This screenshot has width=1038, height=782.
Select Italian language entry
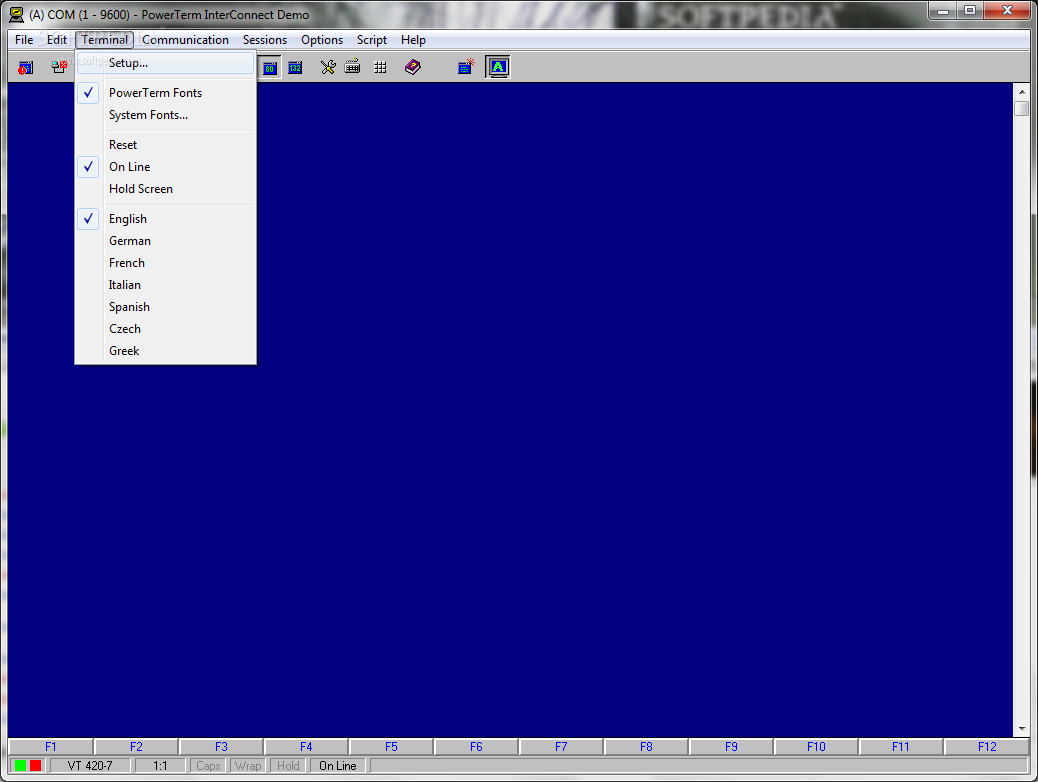point(165,285)
